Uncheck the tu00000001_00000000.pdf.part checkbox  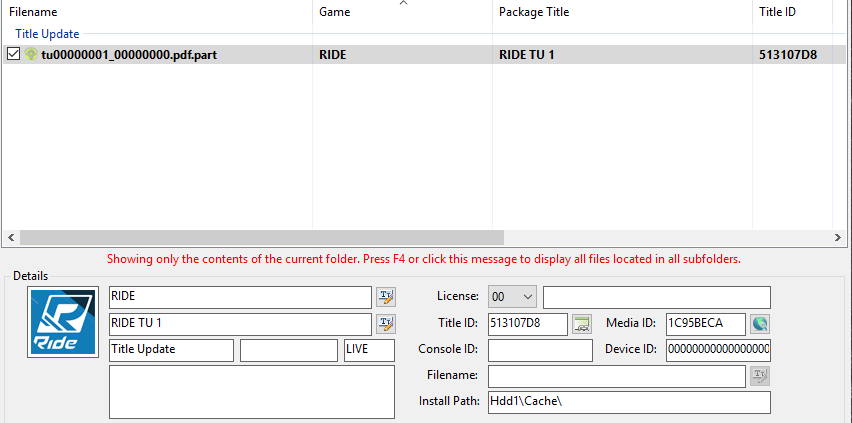point(13,54)
